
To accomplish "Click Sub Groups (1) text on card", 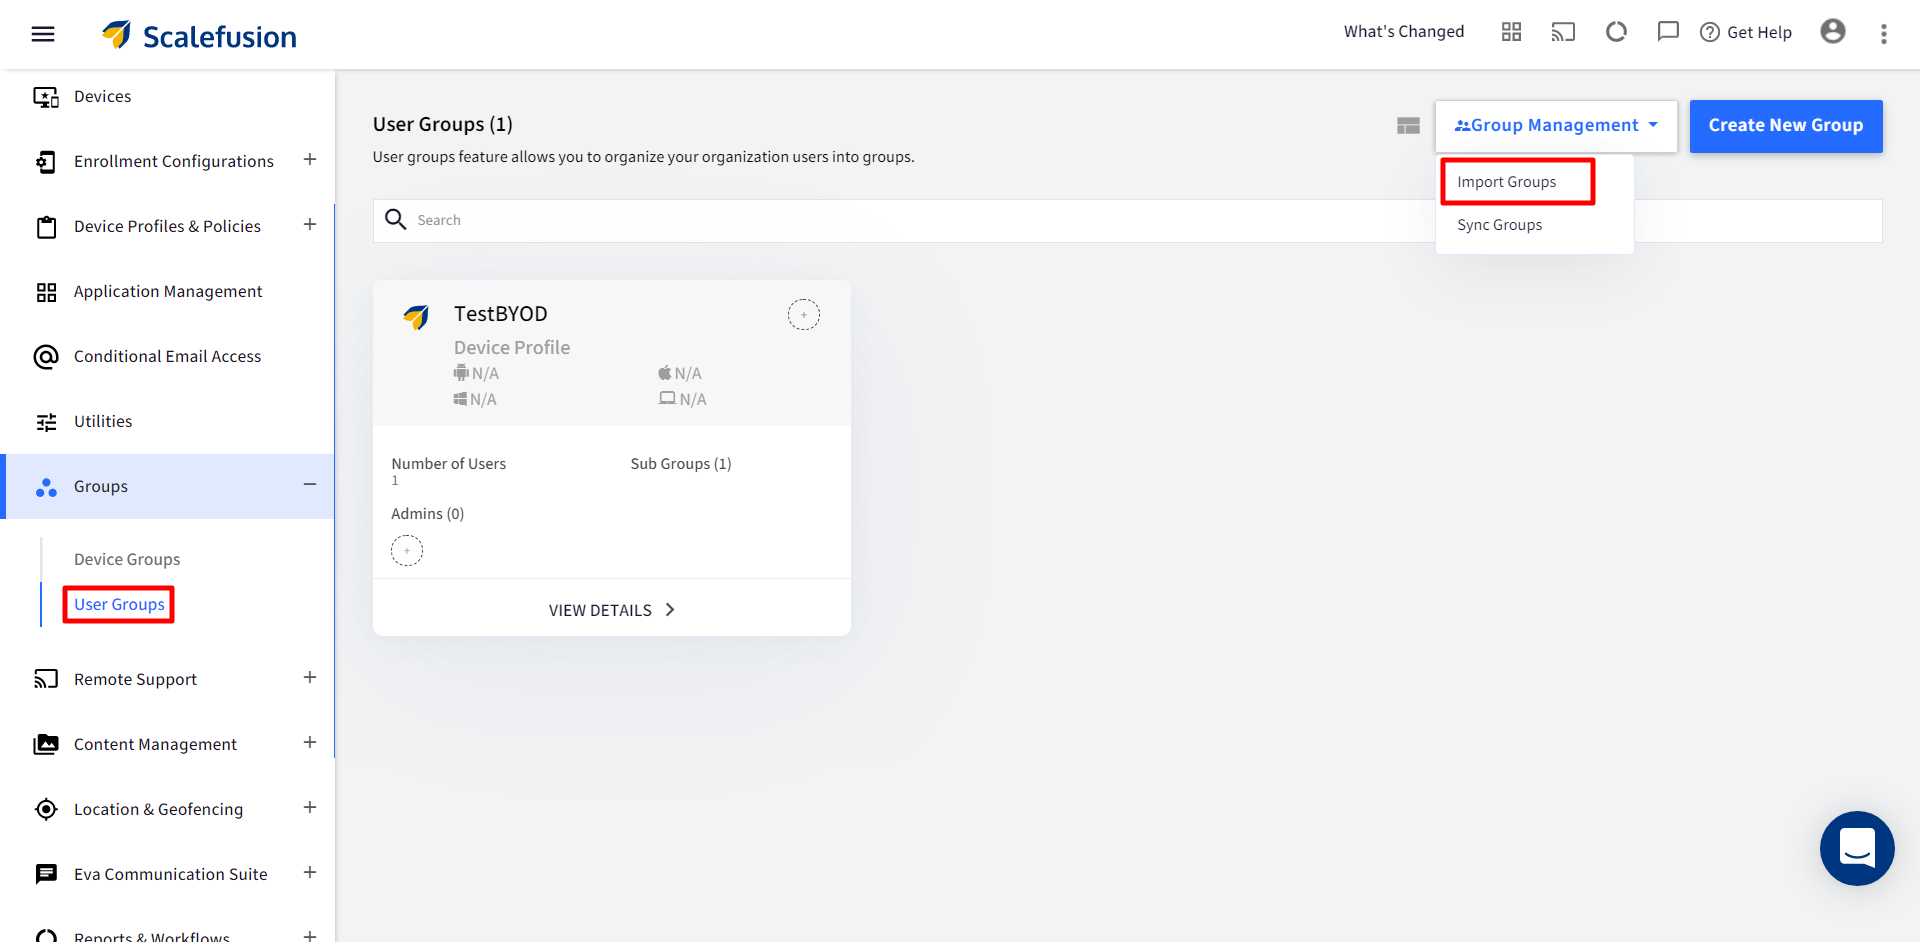I will pos(681,464).
